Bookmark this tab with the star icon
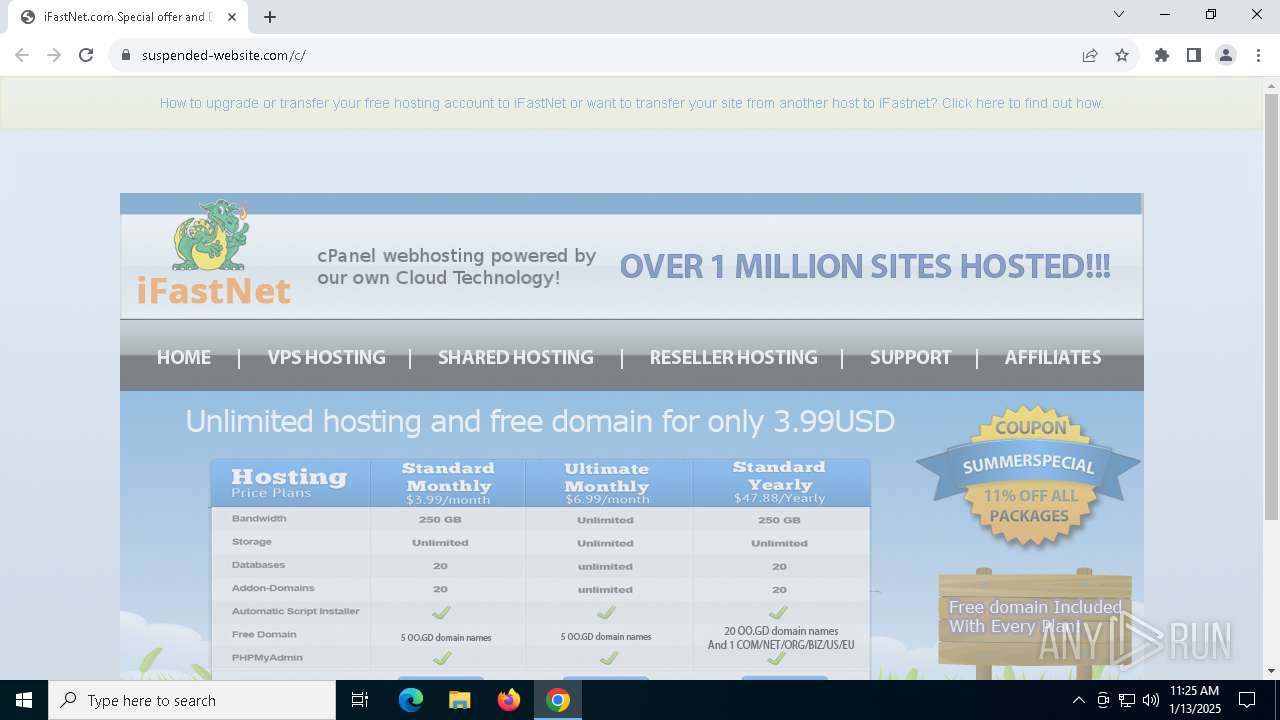 click(1122, 55)
